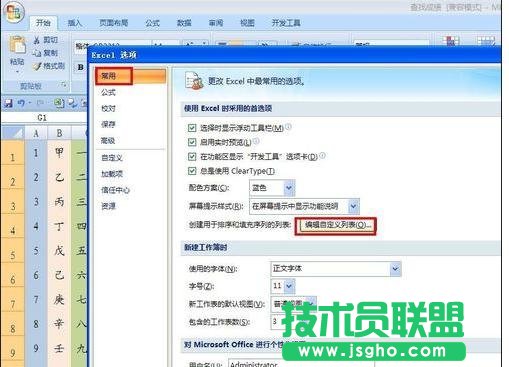Click the Cut (剪切) scissors icon
This screenshot has width=509, height=367.
(37, 40)
